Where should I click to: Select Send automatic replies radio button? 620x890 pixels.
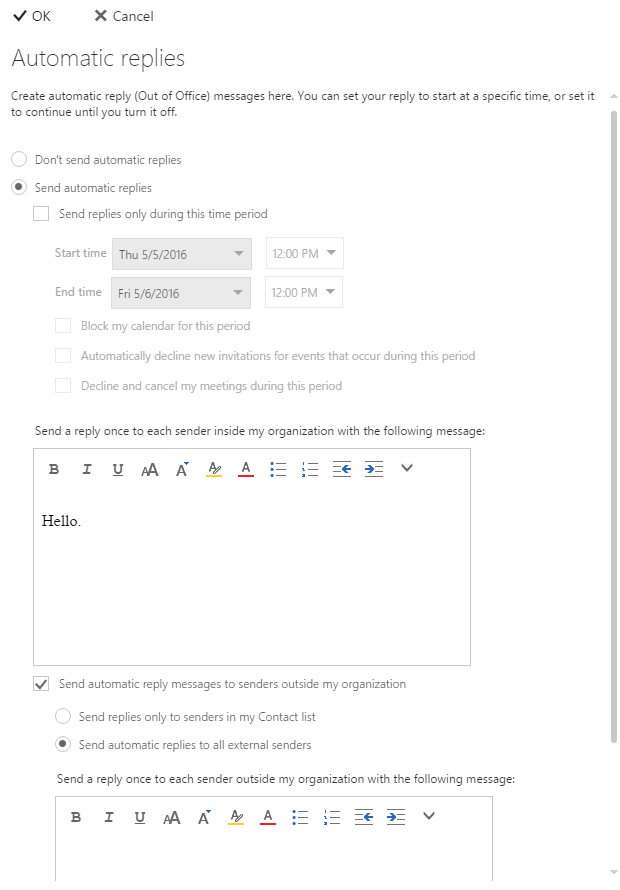[19, 187]
